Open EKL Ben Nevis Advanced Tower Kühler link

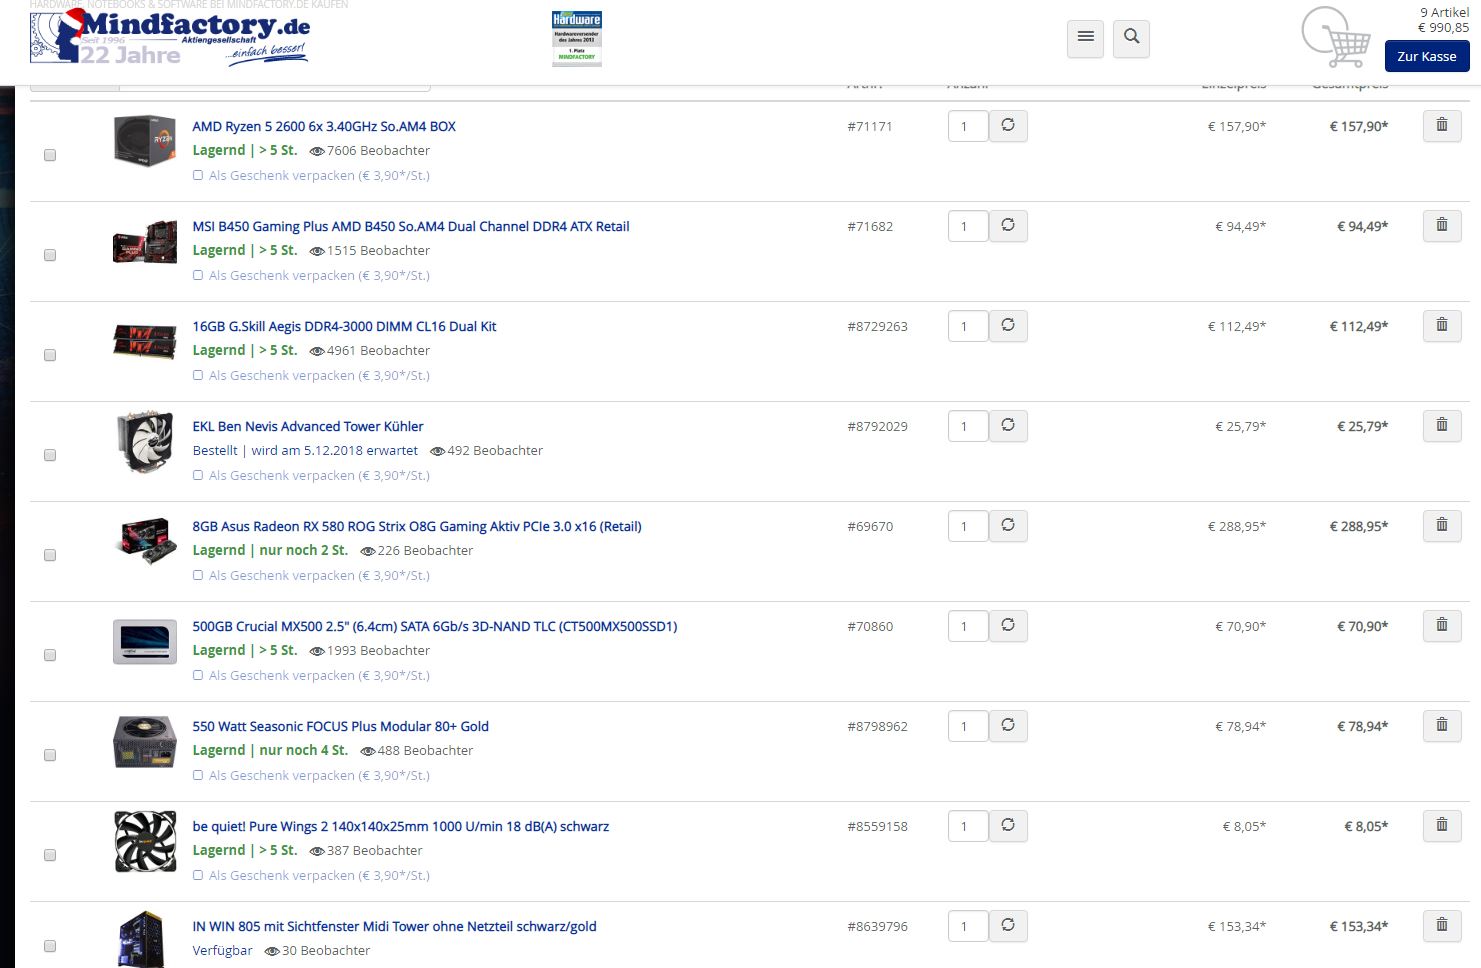coord(308,426)
